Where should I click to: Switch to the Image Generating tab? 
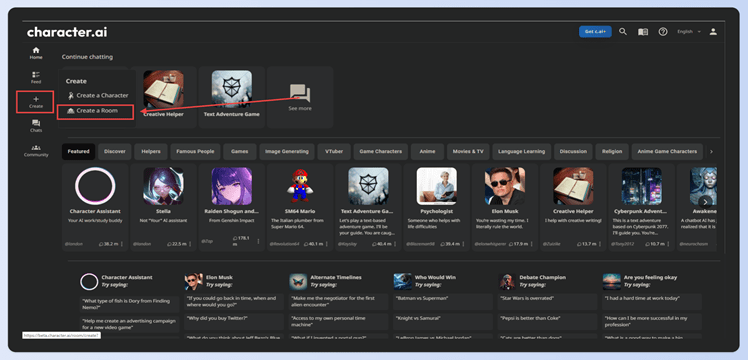287,152
